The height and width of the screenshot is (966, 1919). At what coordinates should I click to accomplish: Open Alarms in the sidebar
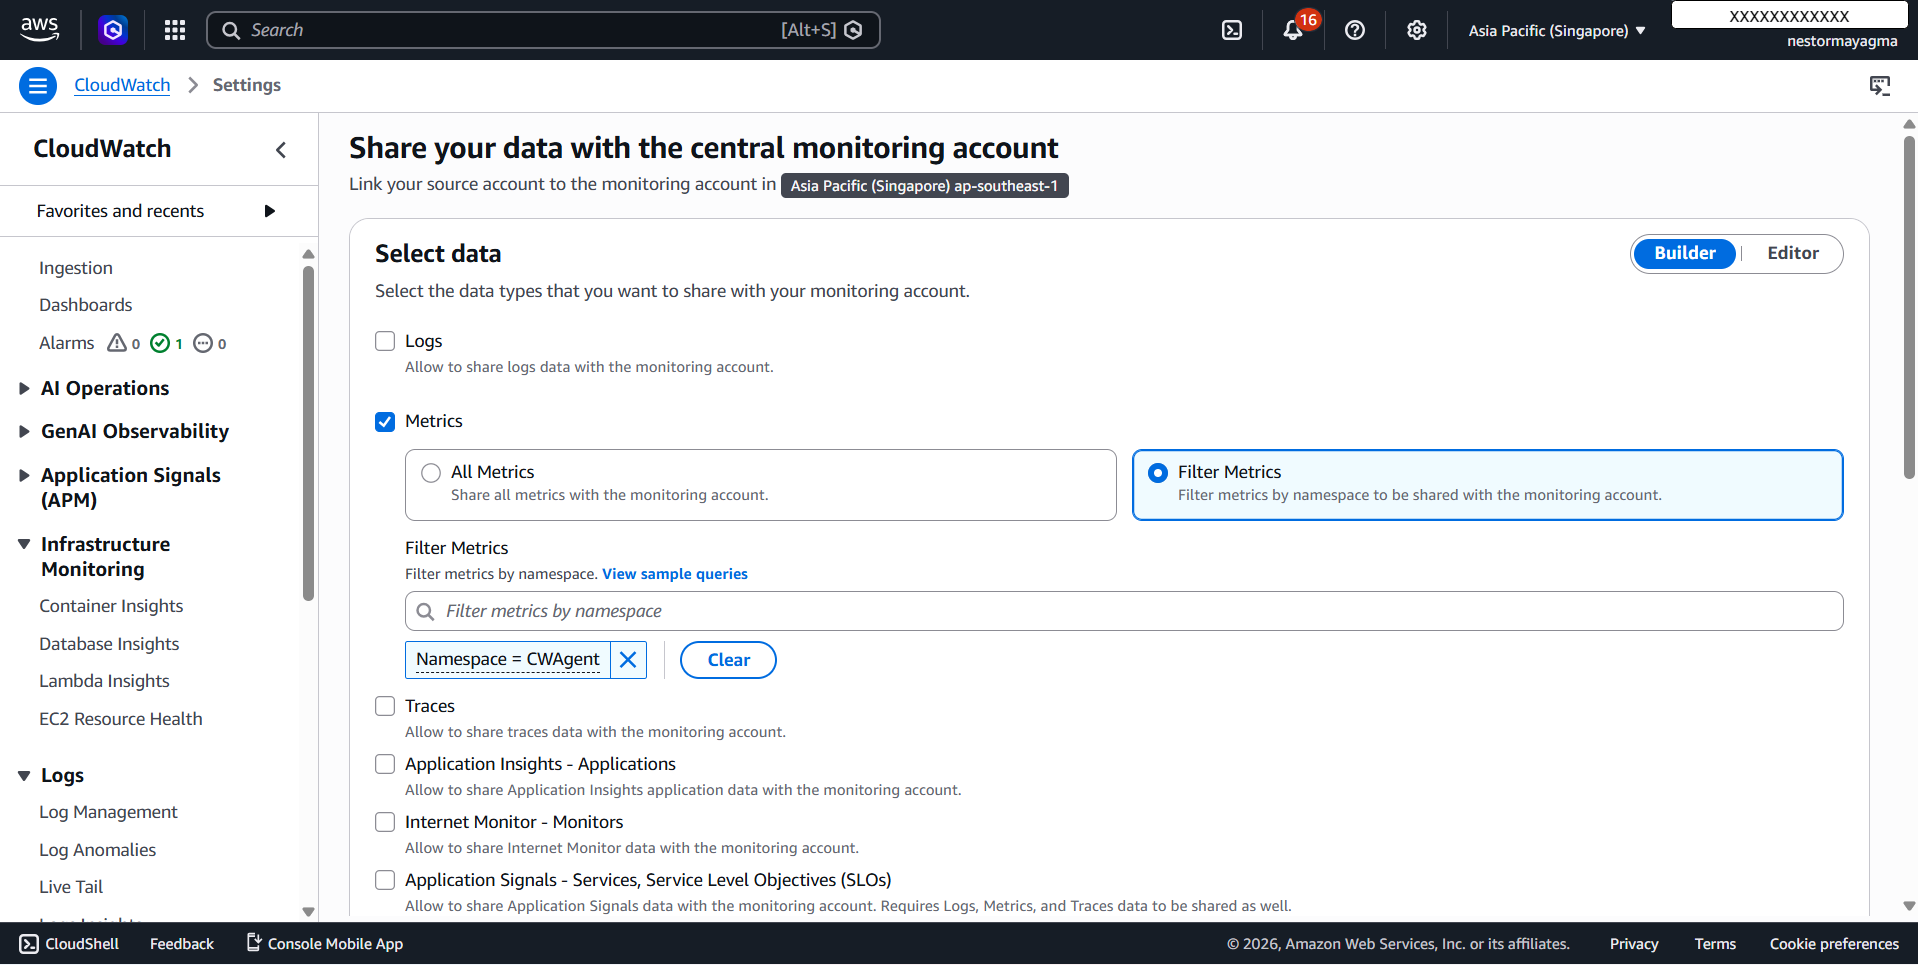coord(67,343)
